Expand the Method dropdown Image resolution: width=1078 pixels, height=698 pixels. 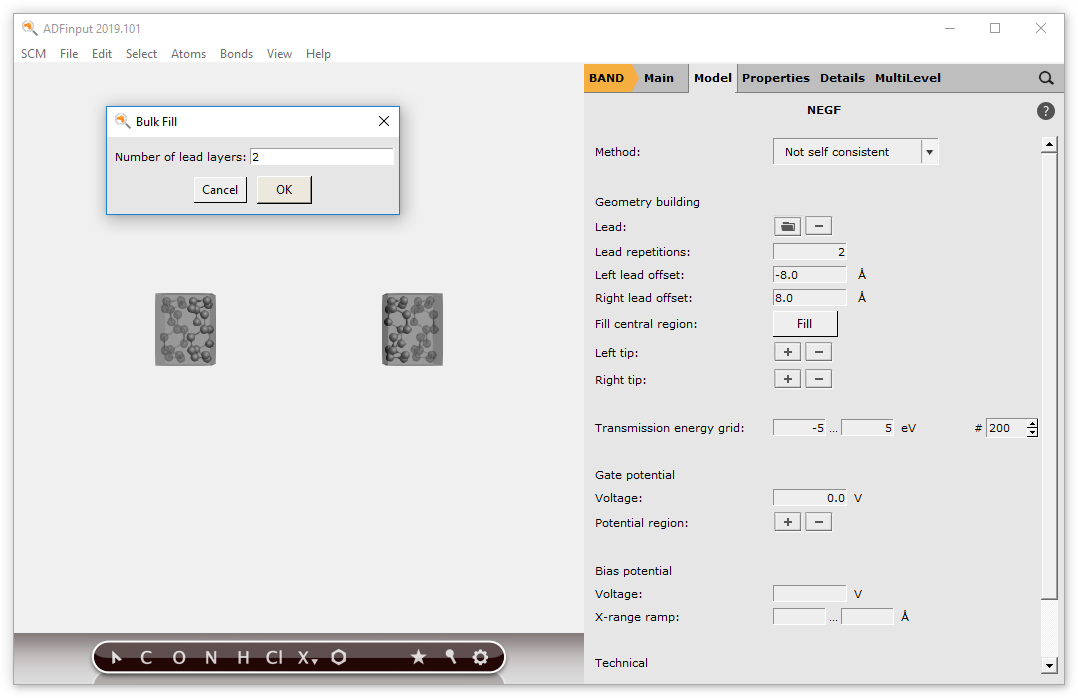tap(929, 152)
